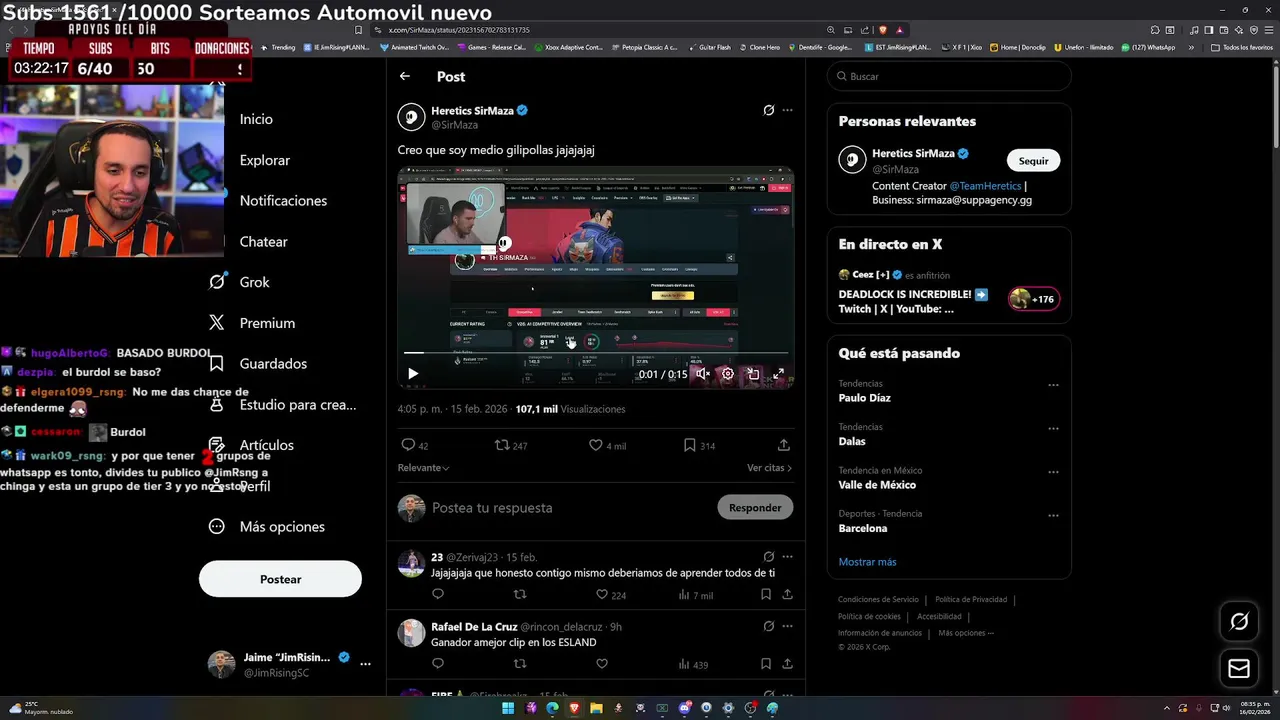1280x720 pixels.
Task: Reply to Rafael De La Cruz's comment
Action: 437,664
